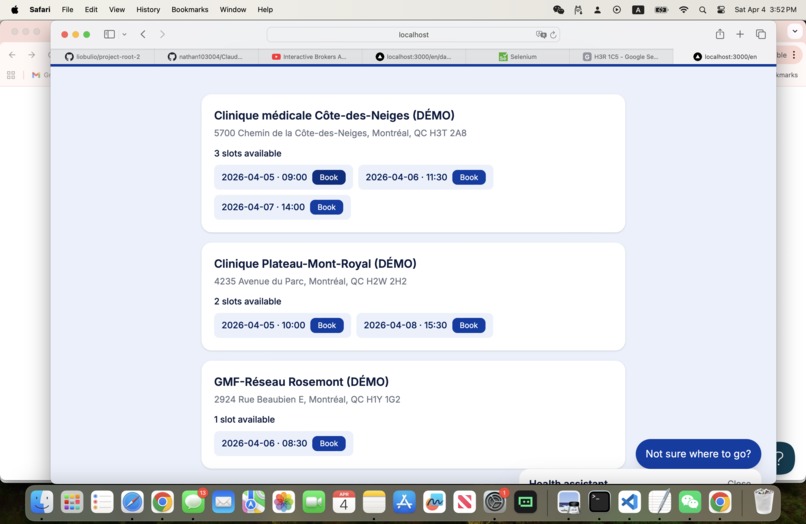Open Chrome's three-dot menu in background window
806x524 pixels.
(x=794, y=55)
